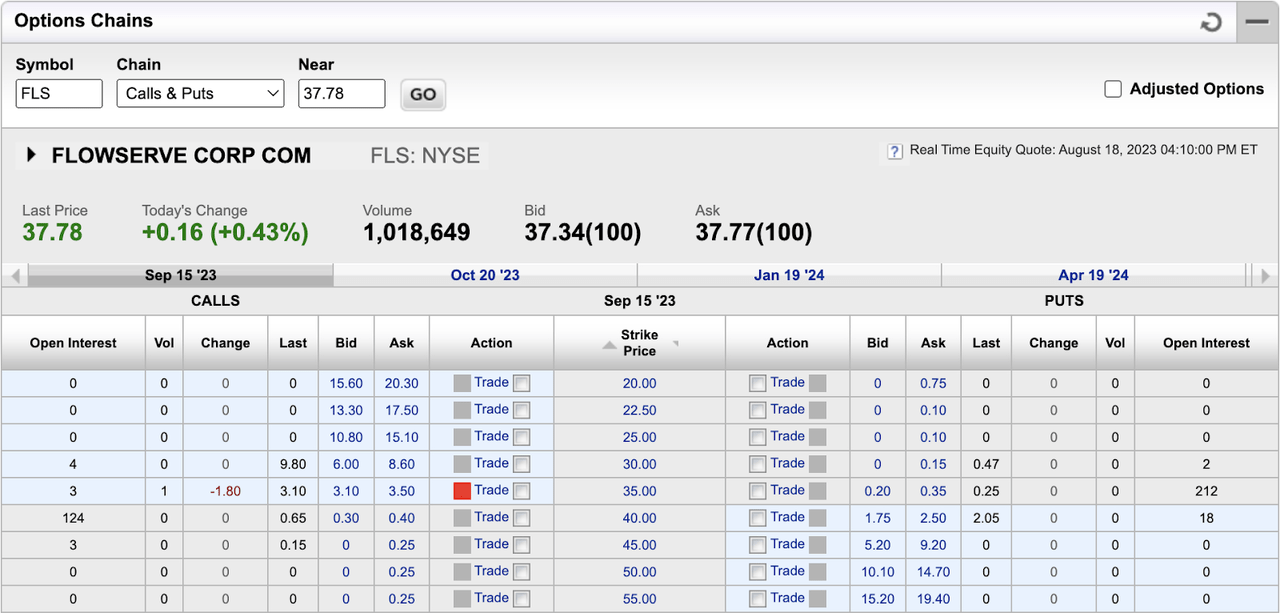This screenshot has width=1280, height=613.
Task: Enable the Adjusted Options checkbox
Action: click(1113, 89)
